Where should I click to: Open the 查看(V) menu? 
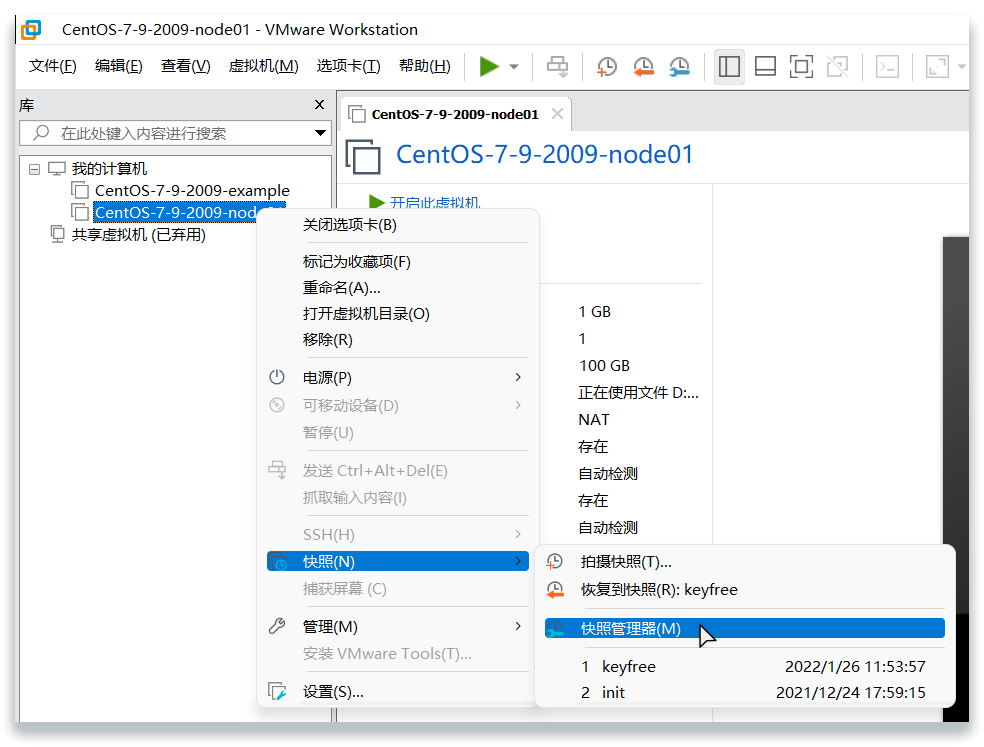(186, 66)
